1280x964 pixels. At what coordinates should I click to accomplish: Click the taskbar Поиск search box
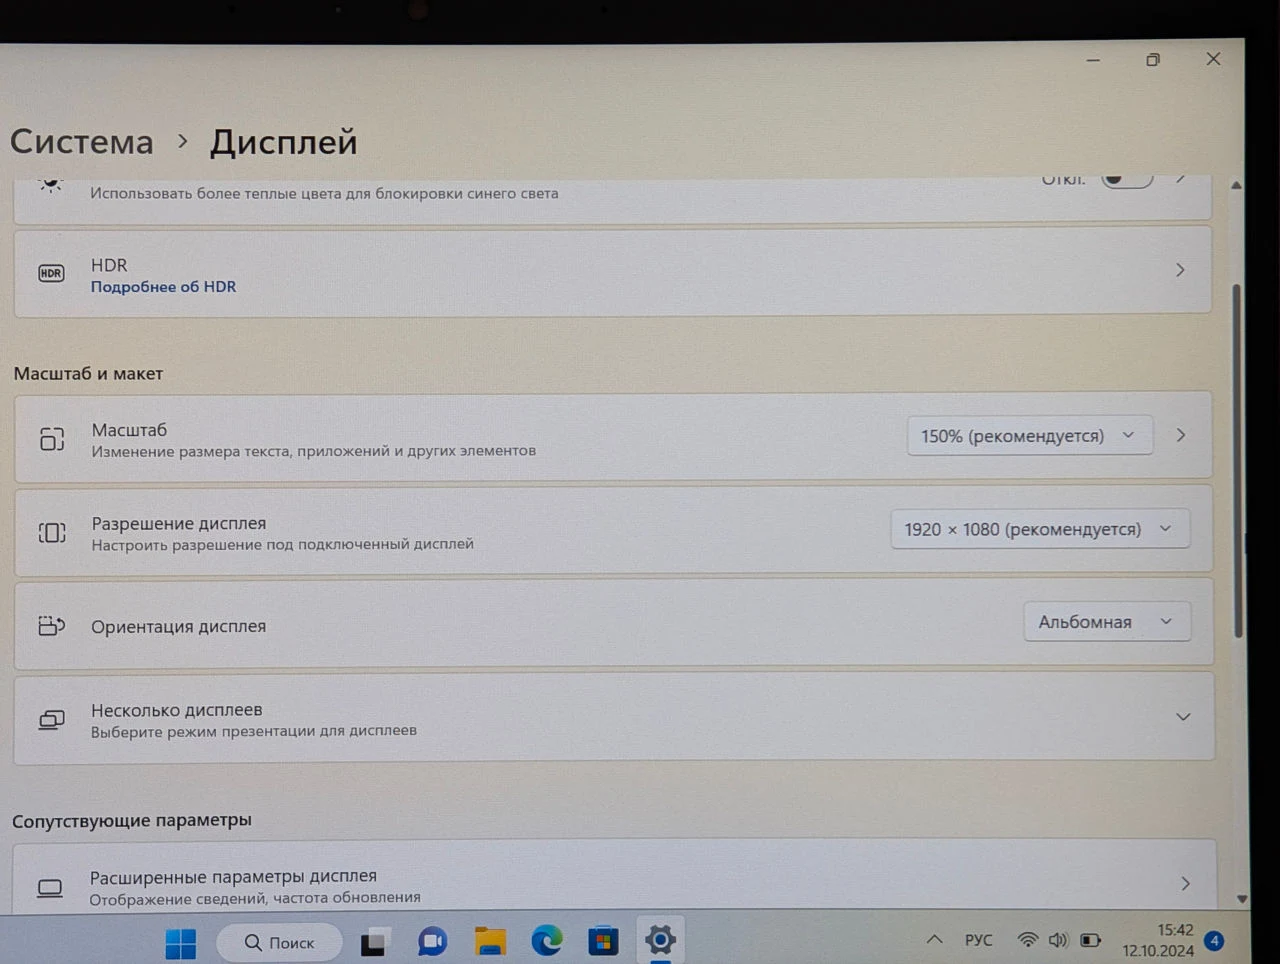pos(279,943)
